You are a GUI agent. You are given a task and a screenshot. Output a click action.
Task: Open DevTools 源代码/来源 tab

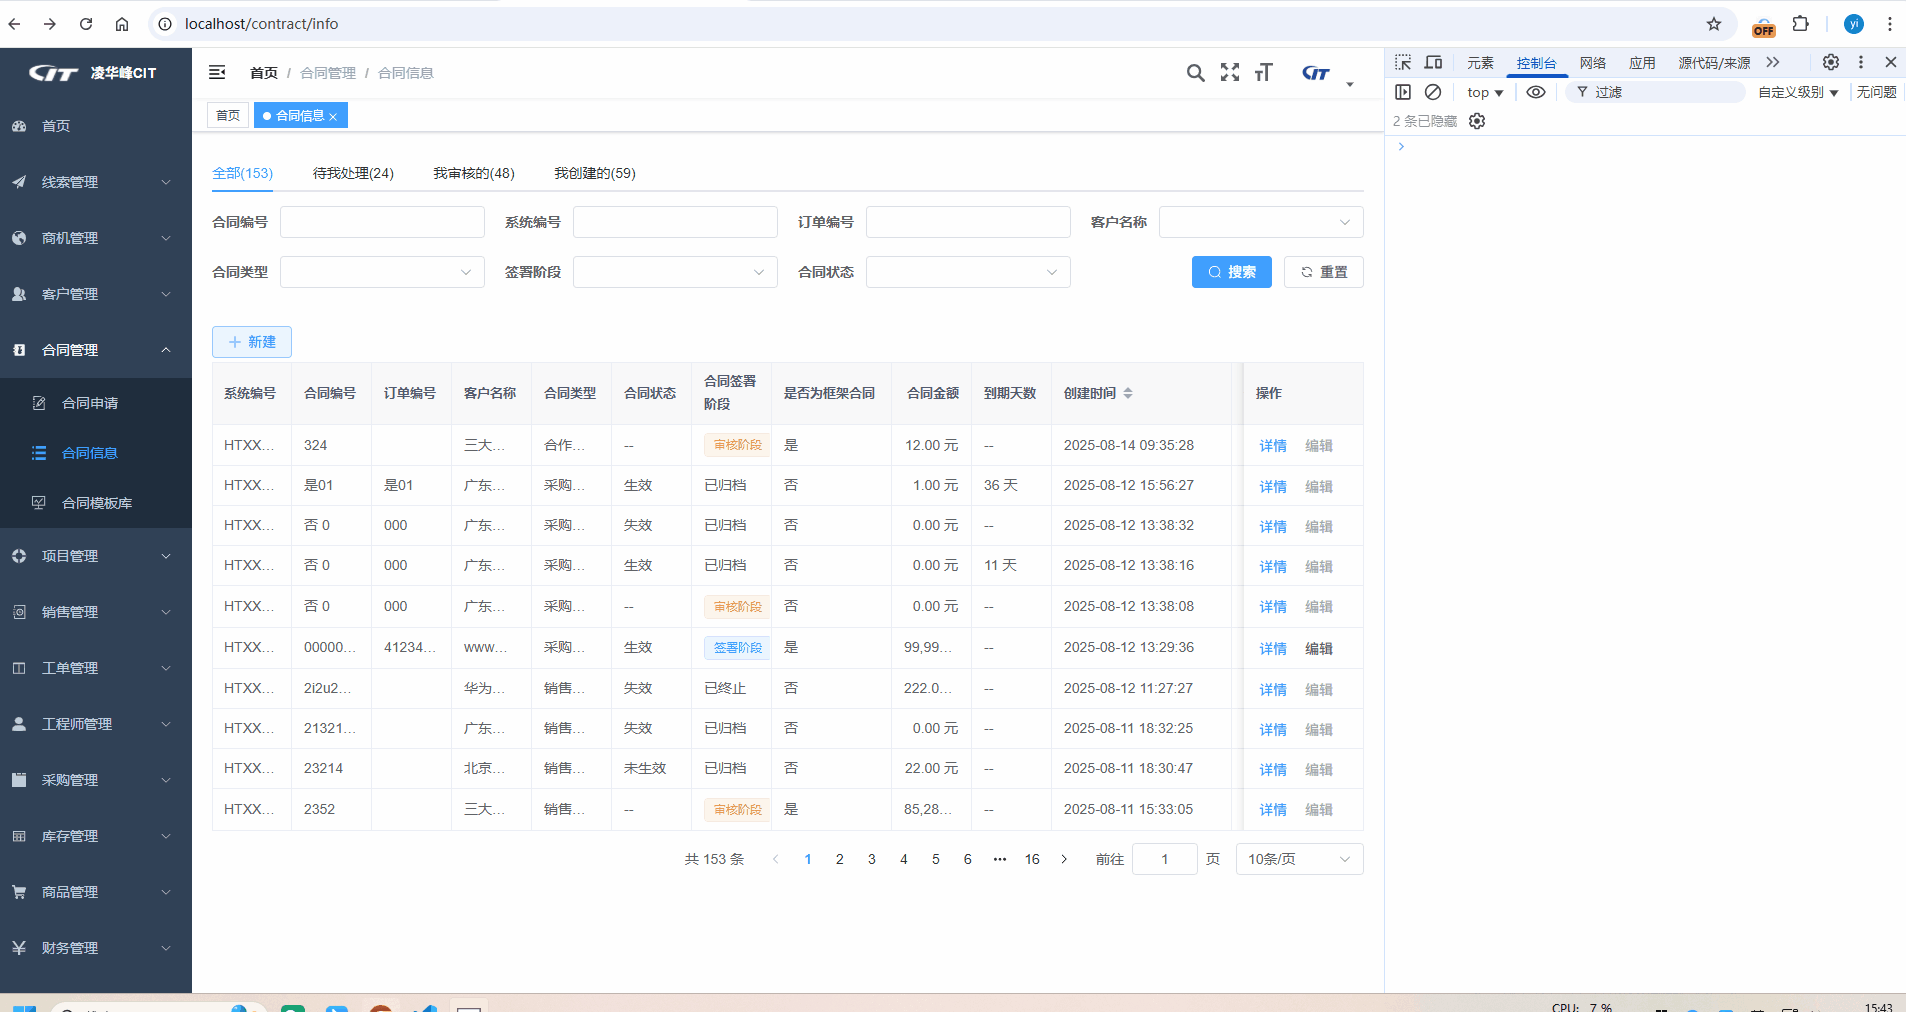click(x=1714, y=63)
